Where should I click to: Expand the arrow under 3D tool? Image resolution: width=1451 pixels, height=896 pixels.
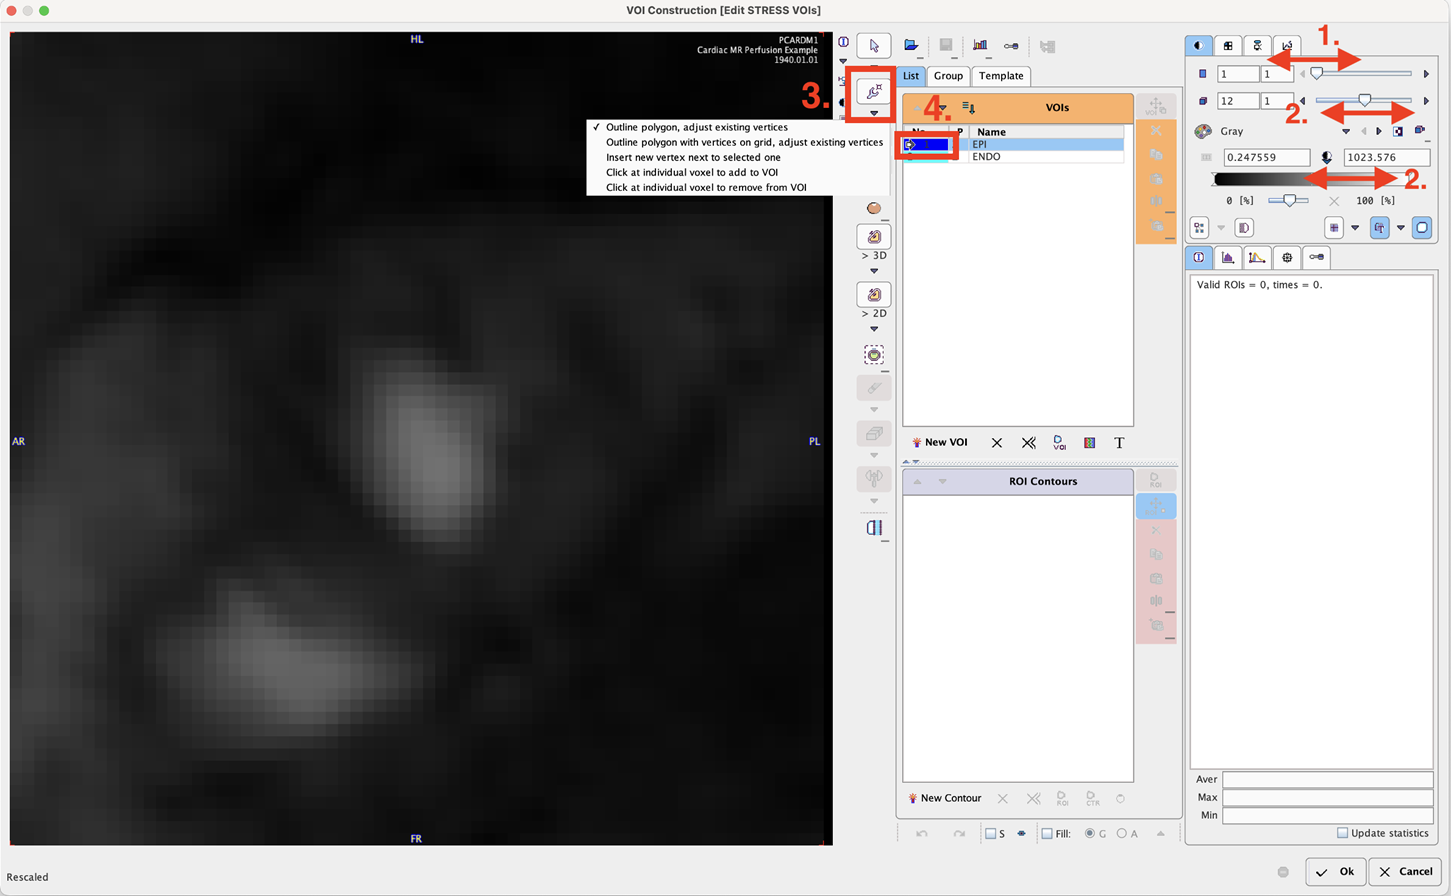874,271
